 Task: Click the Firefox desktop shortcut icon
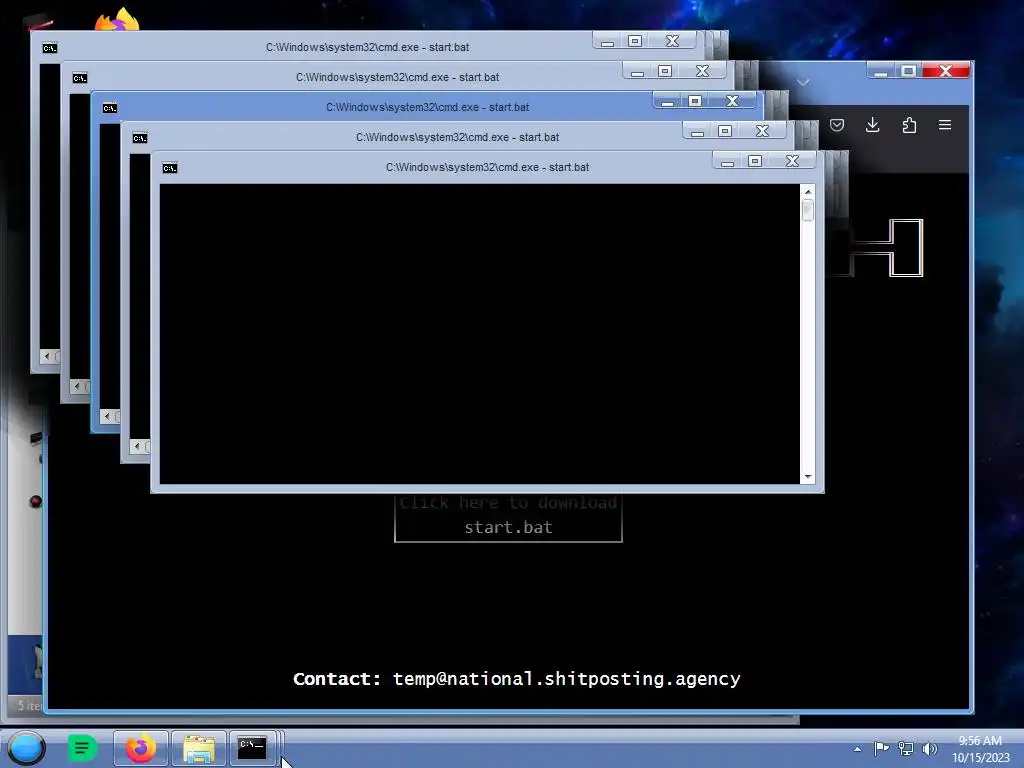point(118,18)
